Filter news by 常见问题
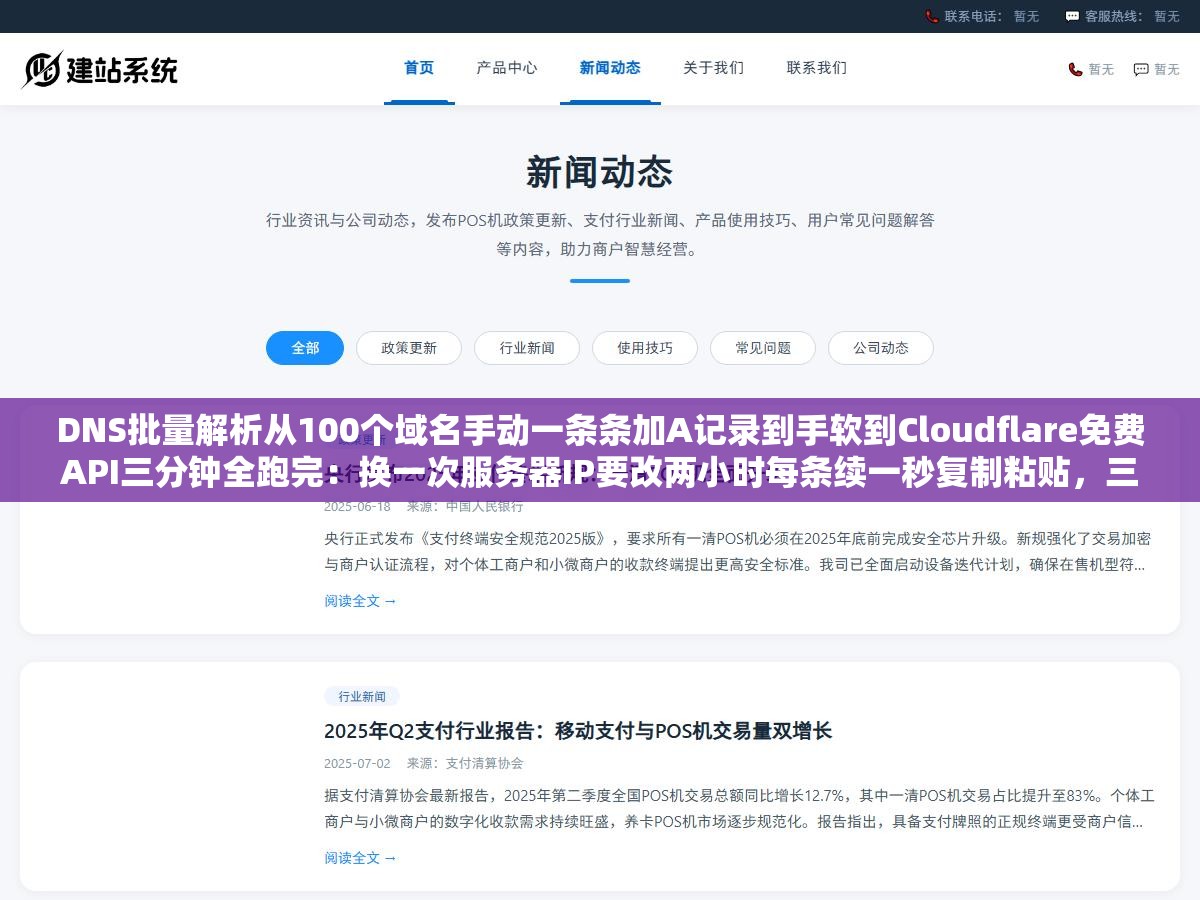Viewport: 1200px width, 900px height. [x=763, y=348]
